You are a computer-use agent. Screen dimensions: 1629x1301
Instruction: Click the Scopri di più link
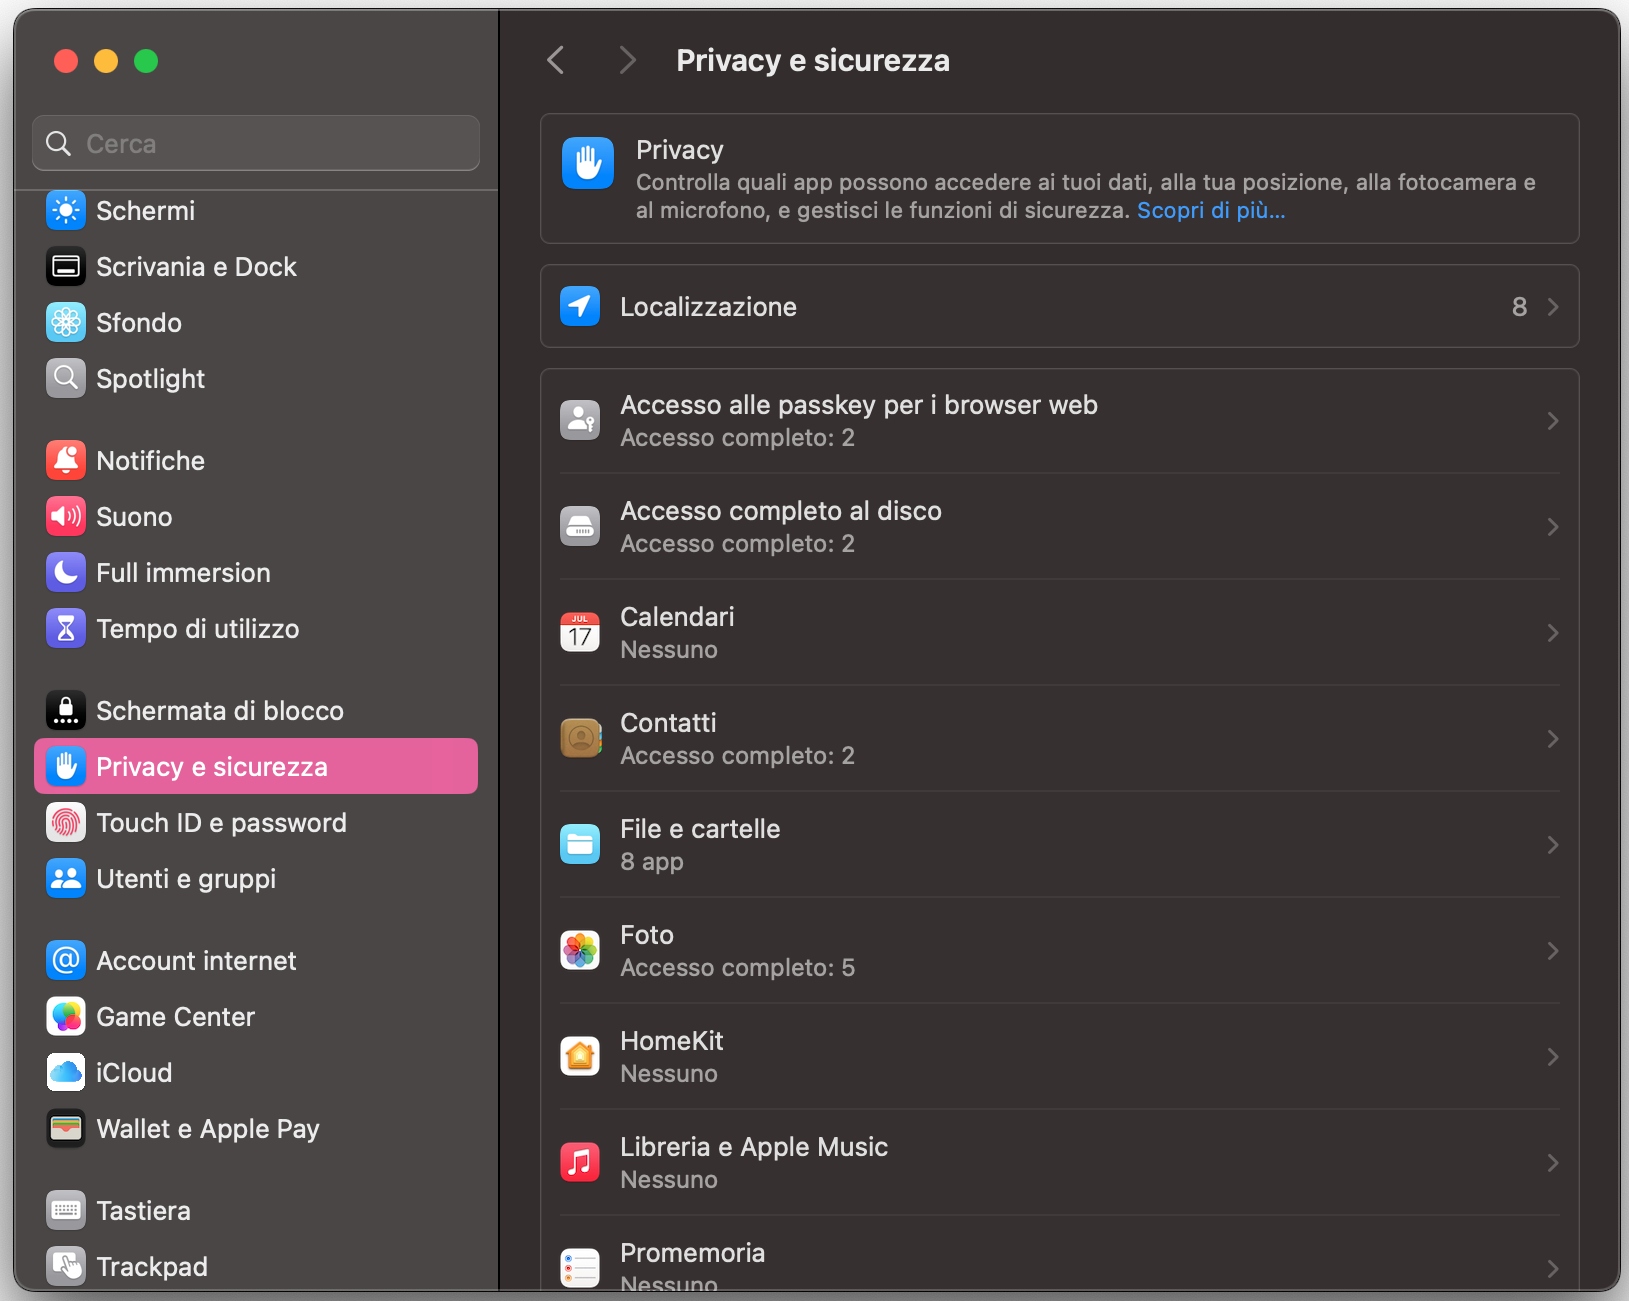[1210, 210]
